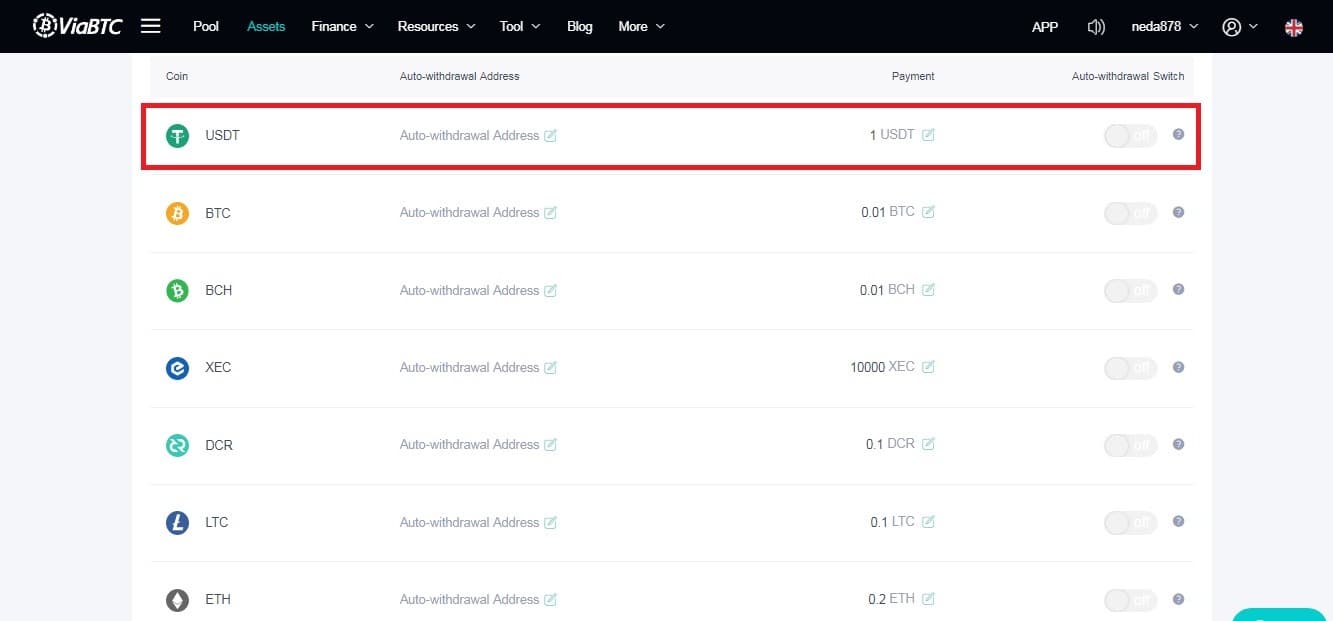Open help icon for BTC auto-withdrawal
Viewport: 1333px width, 621px height.
click(1178, 212)
